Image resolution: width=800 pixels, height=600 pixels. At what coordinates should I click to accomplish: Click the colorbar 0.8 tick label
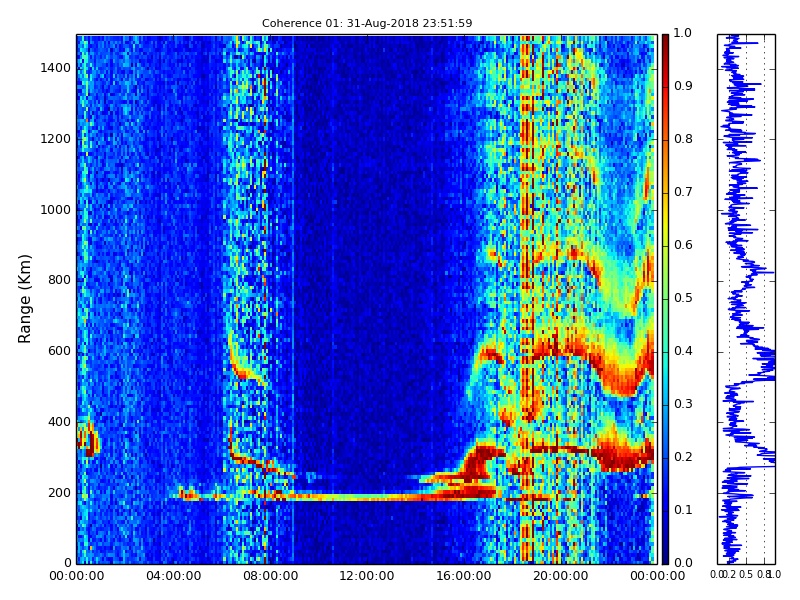click(x=683, y=139)
